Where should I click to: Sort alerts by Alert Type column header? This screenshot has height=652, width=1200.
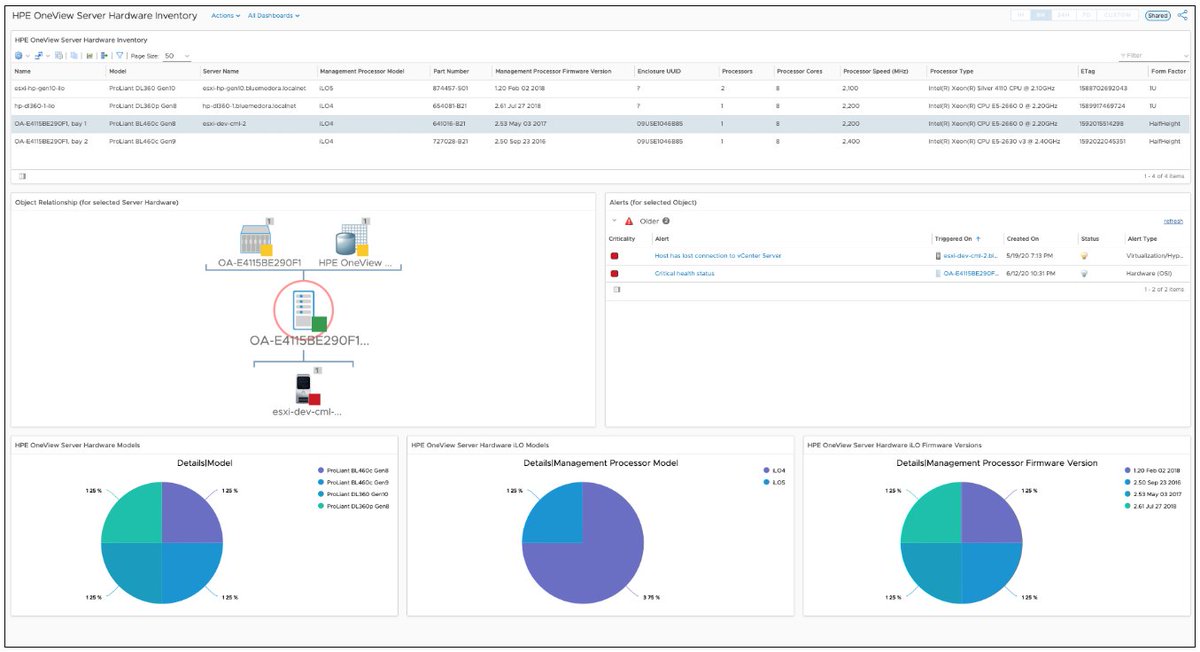[x=1142, y=239]
